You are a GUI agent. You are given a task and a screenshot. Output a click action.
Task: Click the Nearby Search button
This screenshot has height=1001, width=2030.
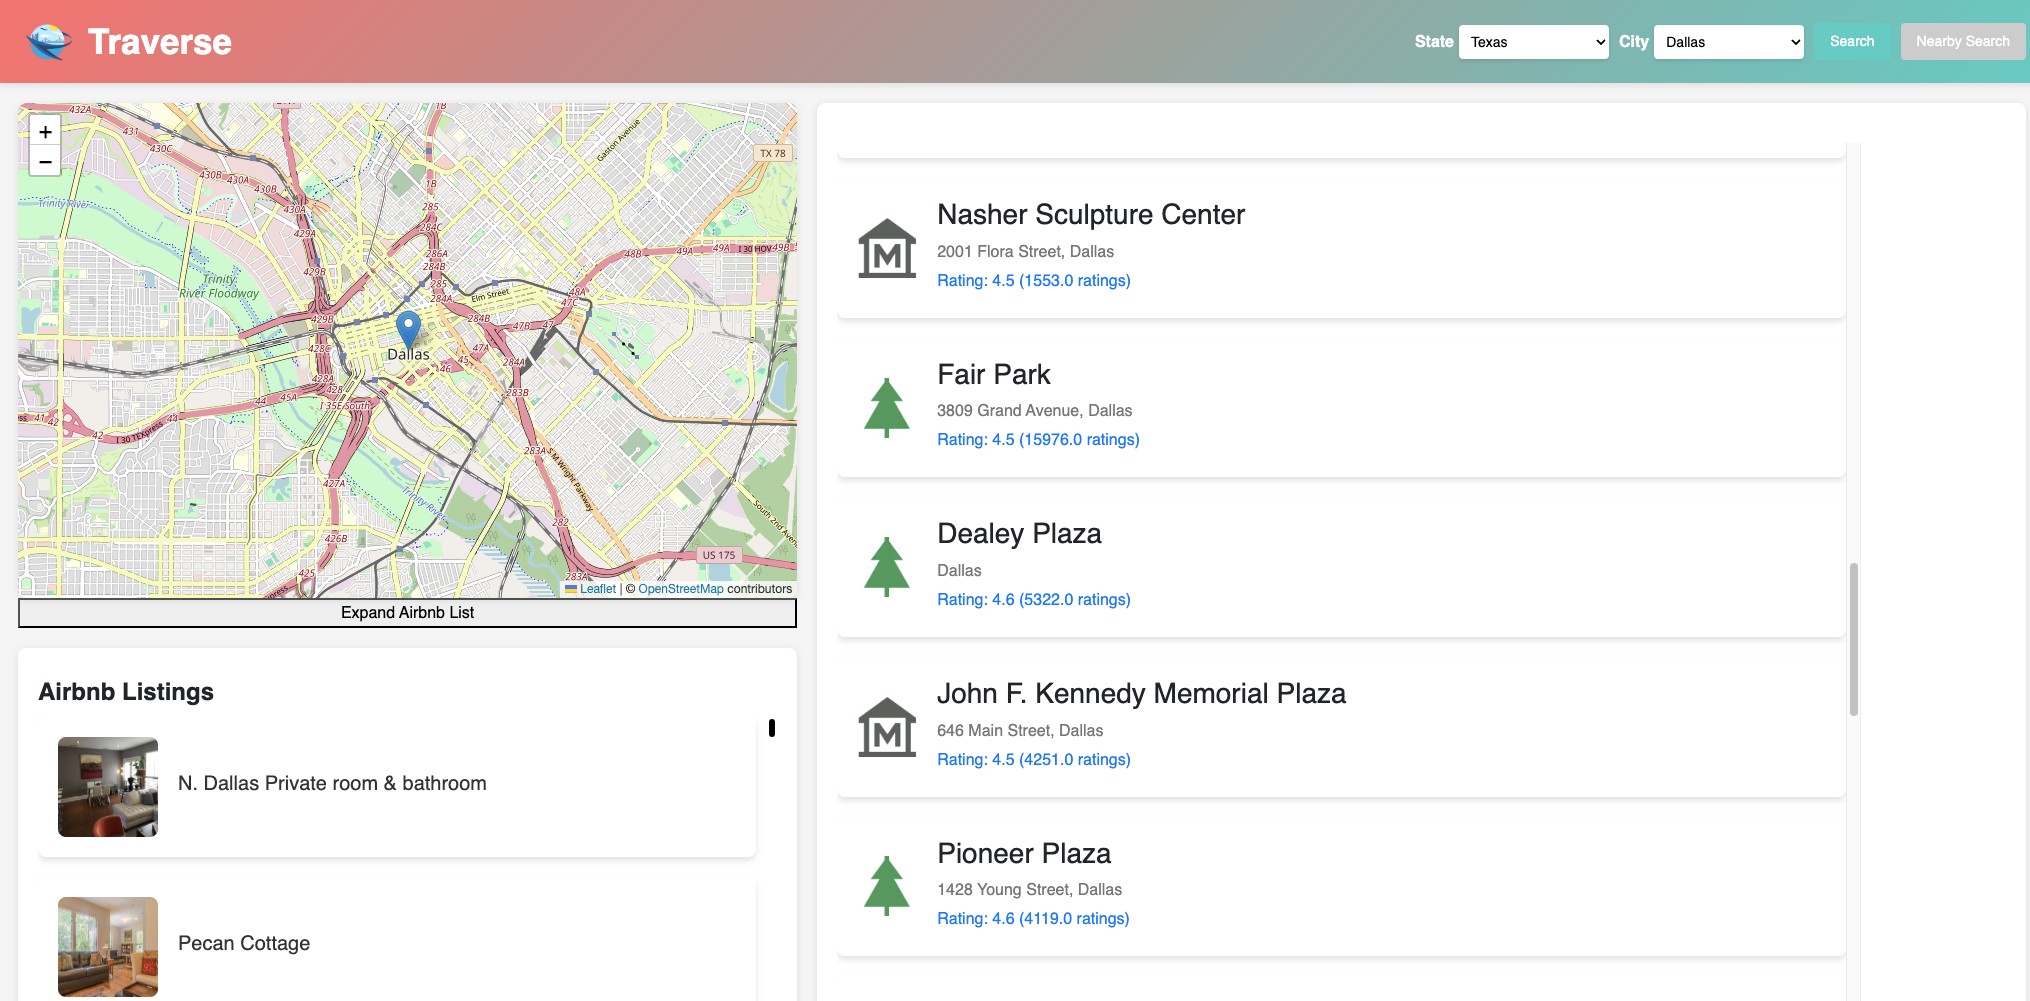(x=1962, y=41)
